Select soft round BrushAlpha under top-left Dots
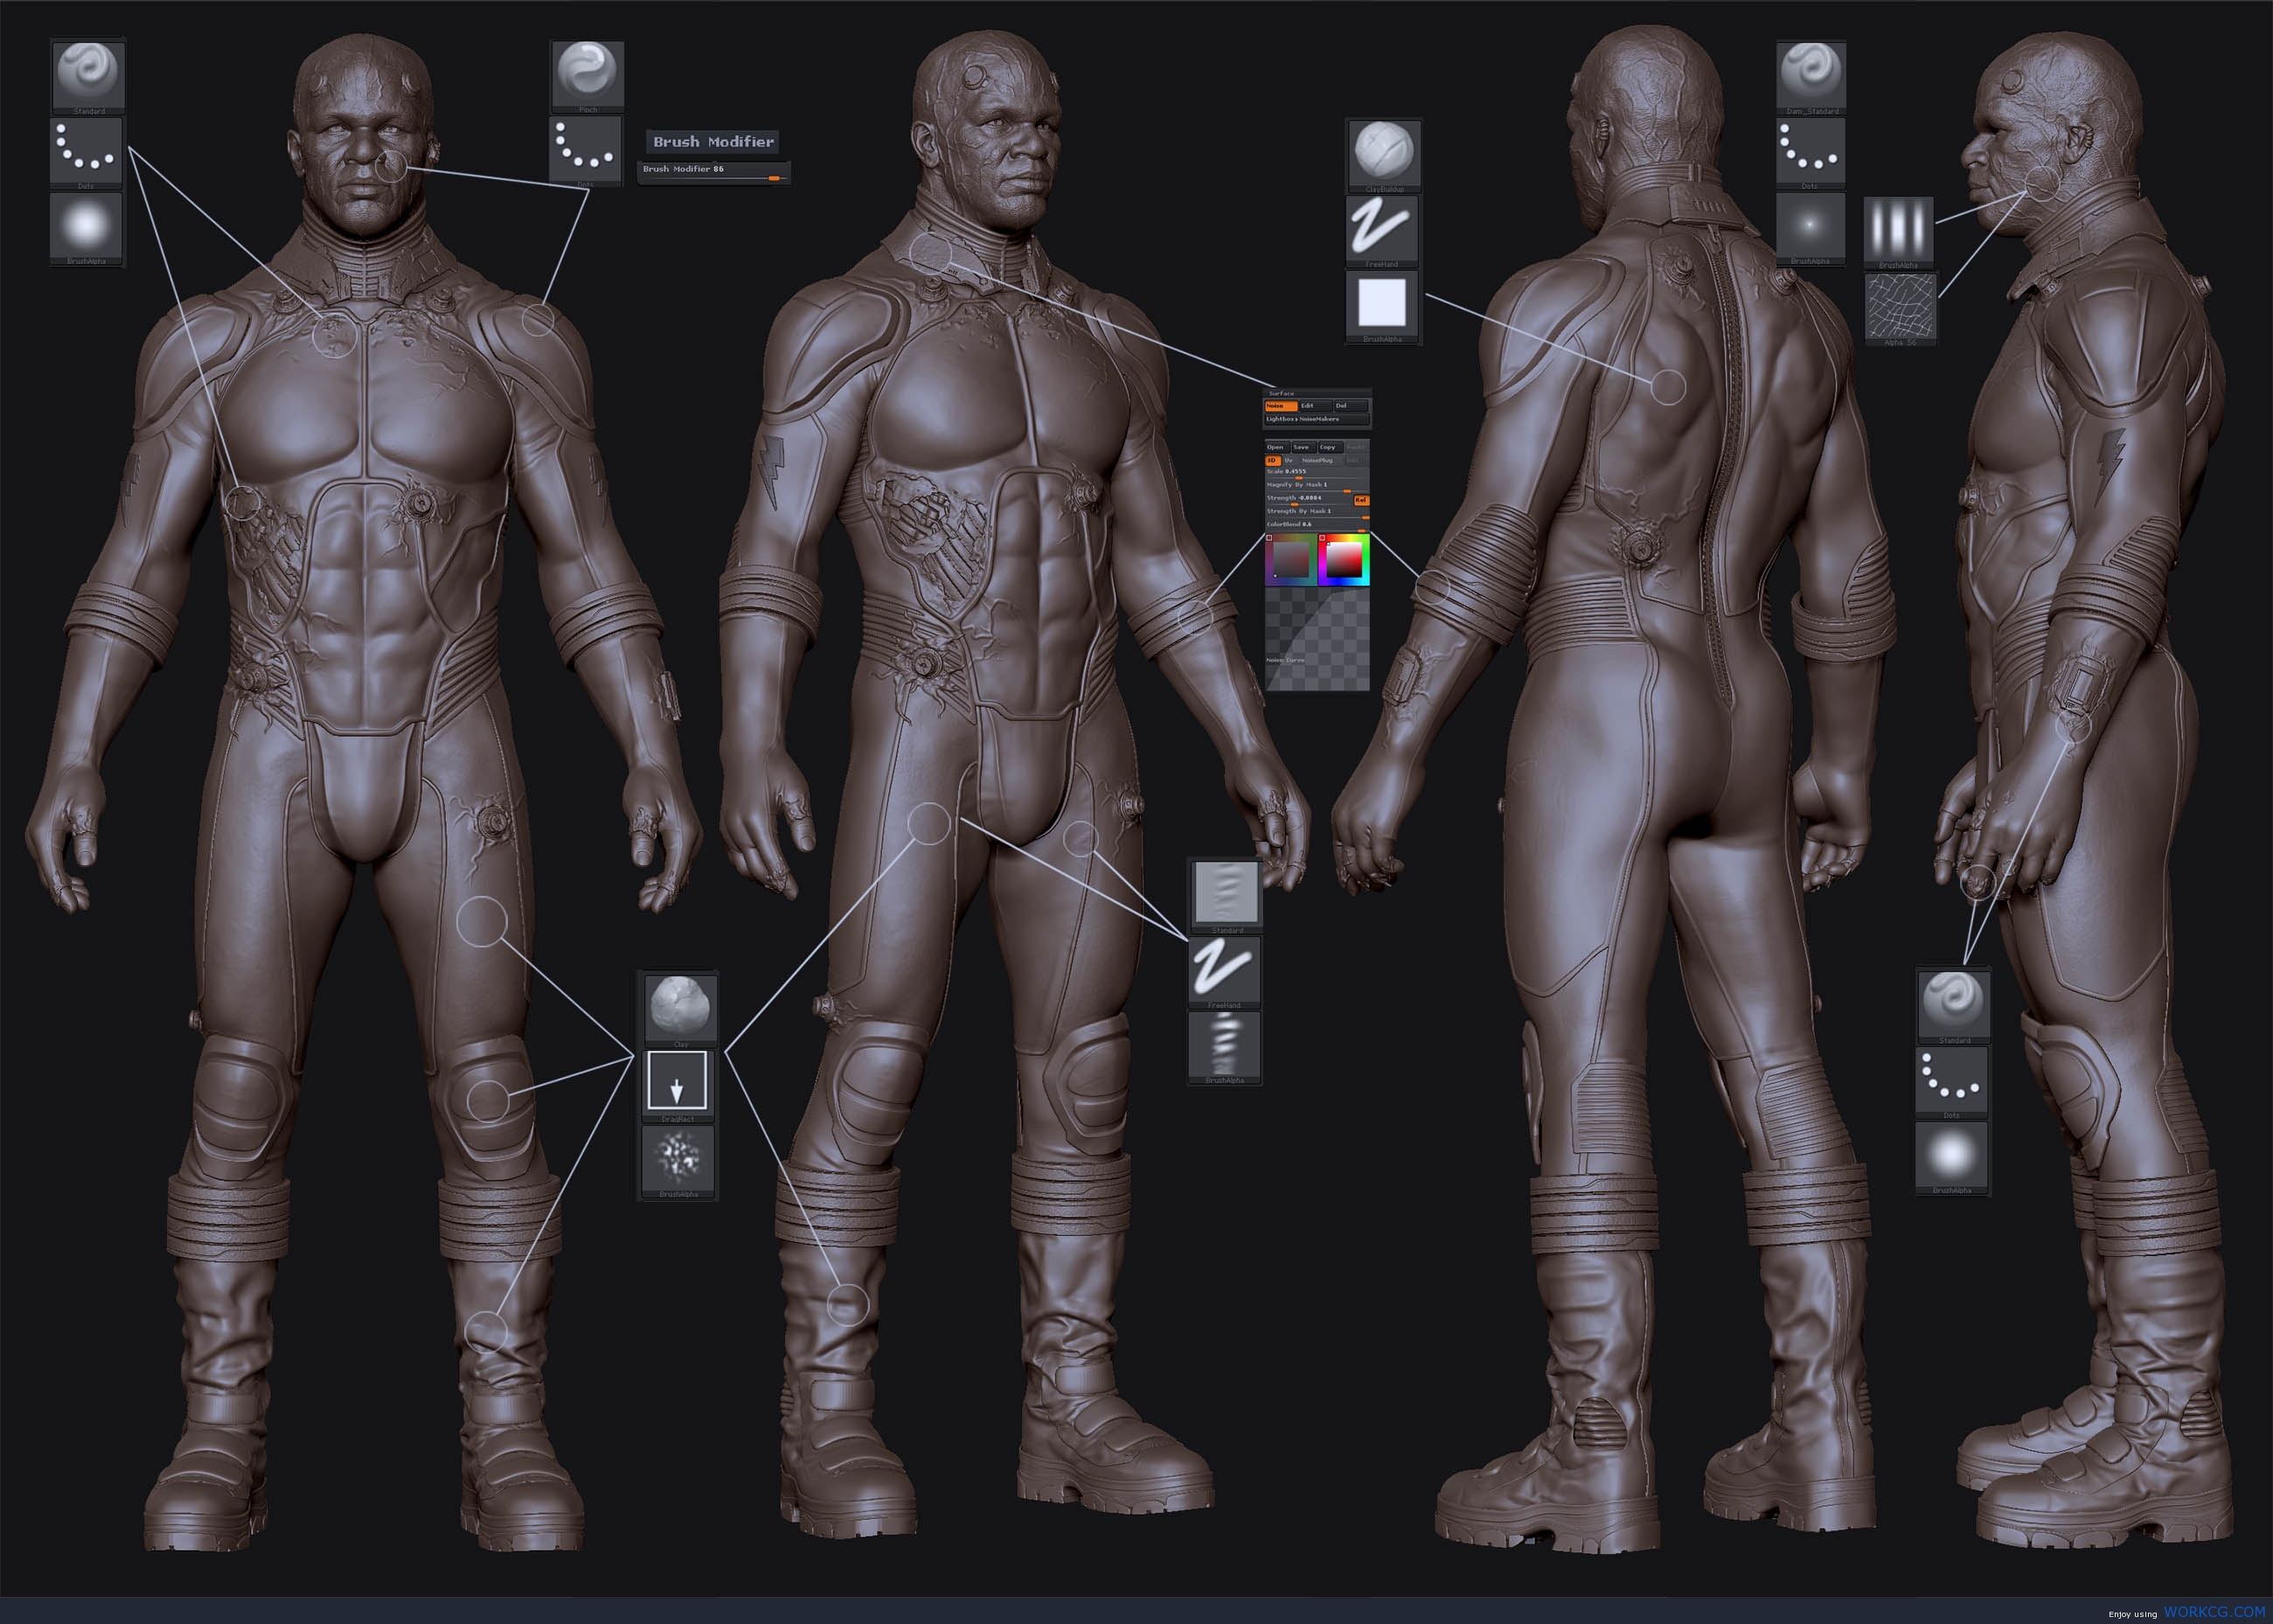Viewport: 2273px width, 1624px height. pyautogui.click(x=86, y=229)
